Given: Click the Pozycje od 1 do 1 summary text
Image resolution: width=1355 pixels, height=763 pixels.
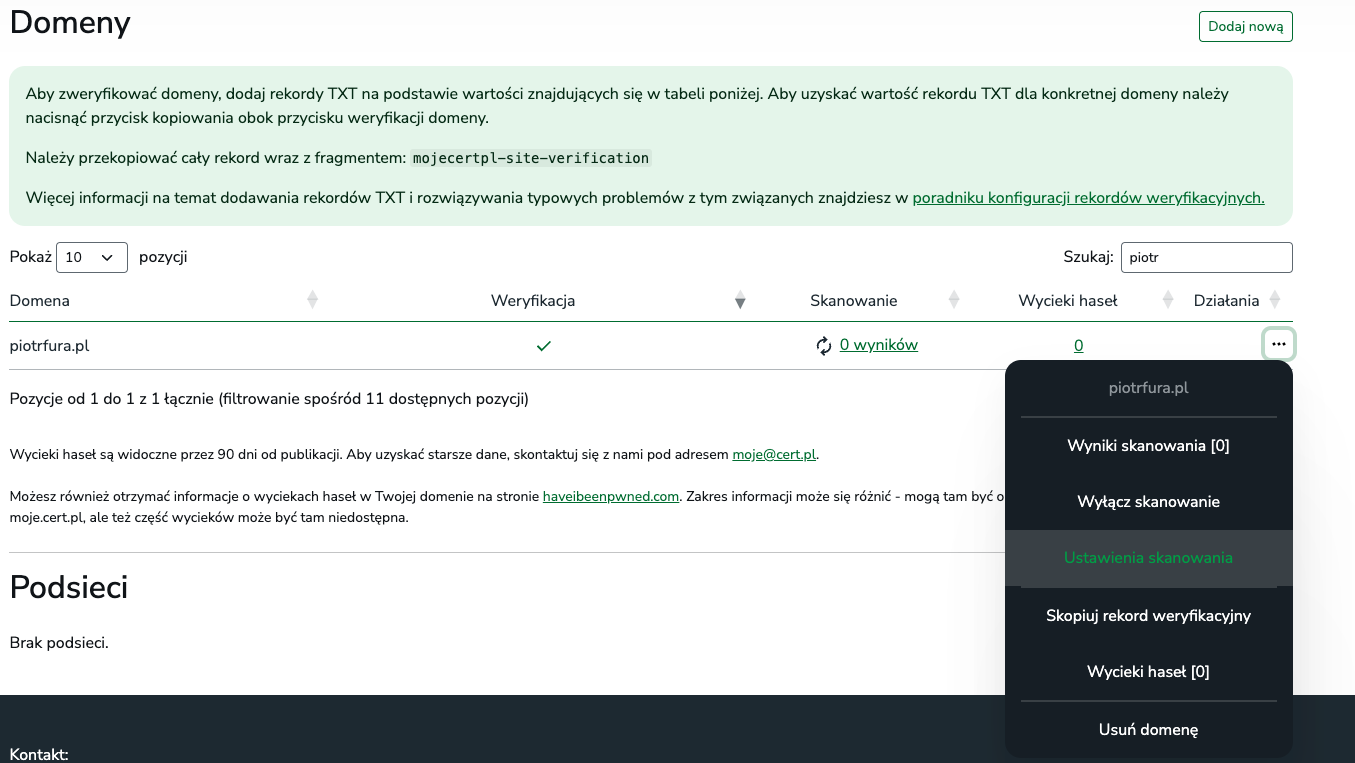Looking at the screenshot, I should [269, 399].
